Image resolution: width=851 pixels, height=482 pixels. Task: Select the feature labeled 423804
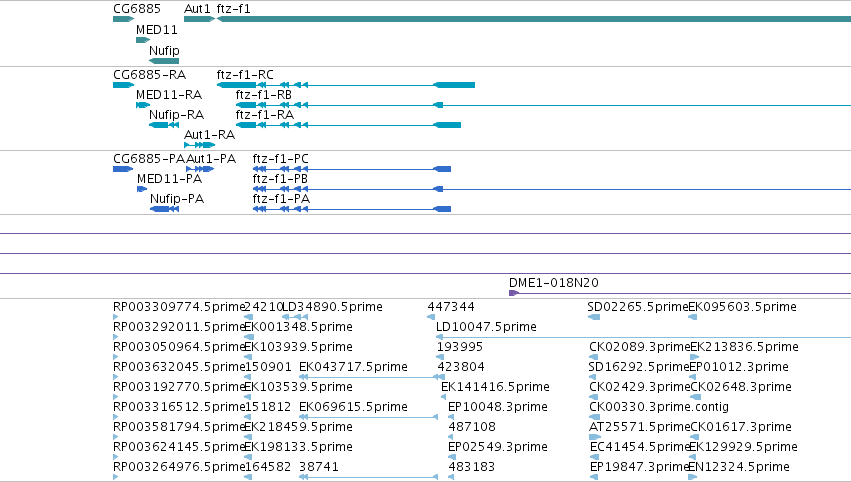[461, 367]
